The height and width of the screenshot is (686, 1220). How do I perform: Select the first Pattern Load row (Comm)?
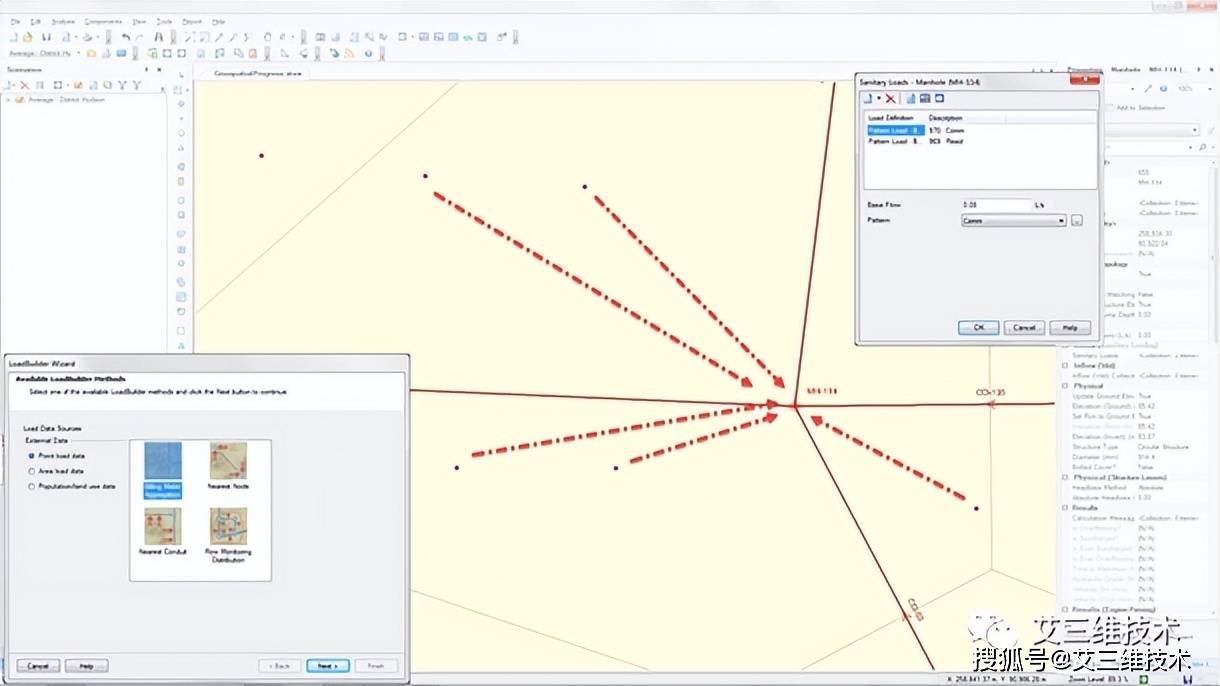tap(980, 130)
